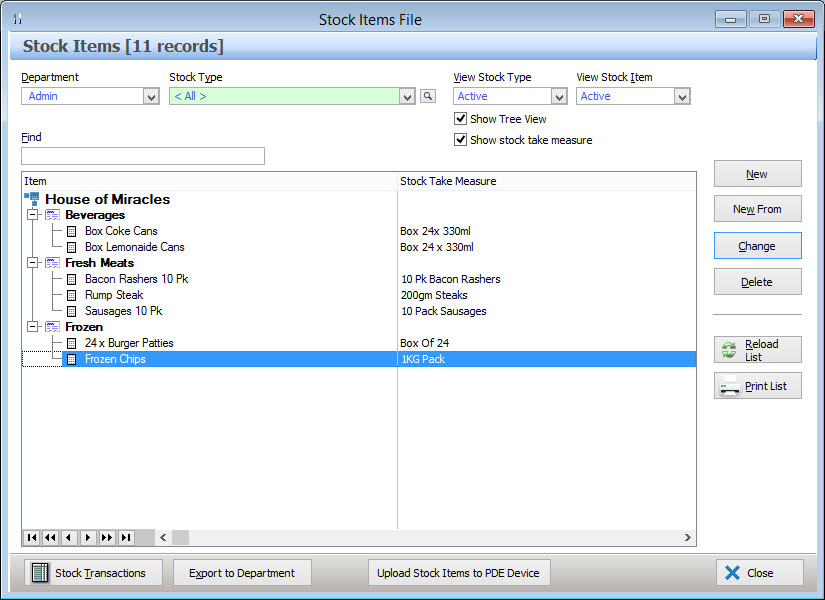Open the Department dropdown

pyautogui.click(x=151, y=97)
